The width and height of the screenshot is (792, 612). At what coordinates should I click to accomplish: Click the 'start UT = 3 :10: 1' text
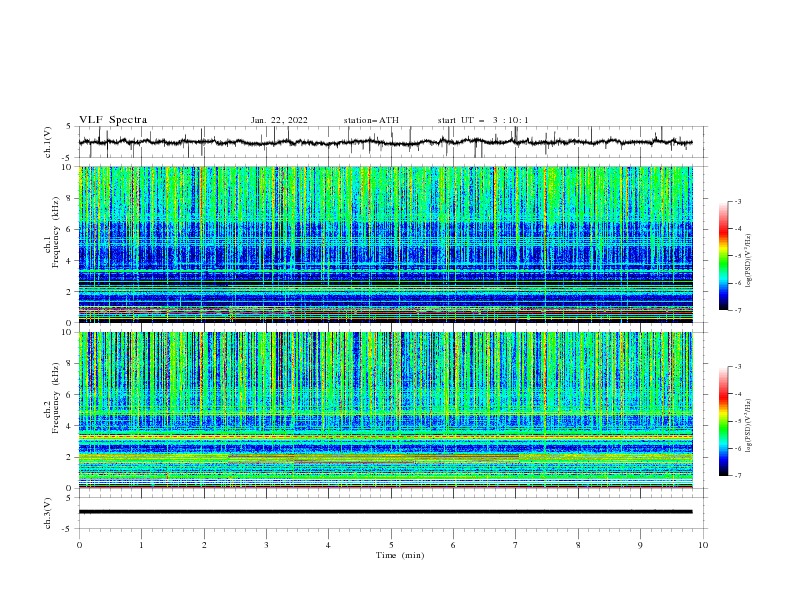click(483, 120)
